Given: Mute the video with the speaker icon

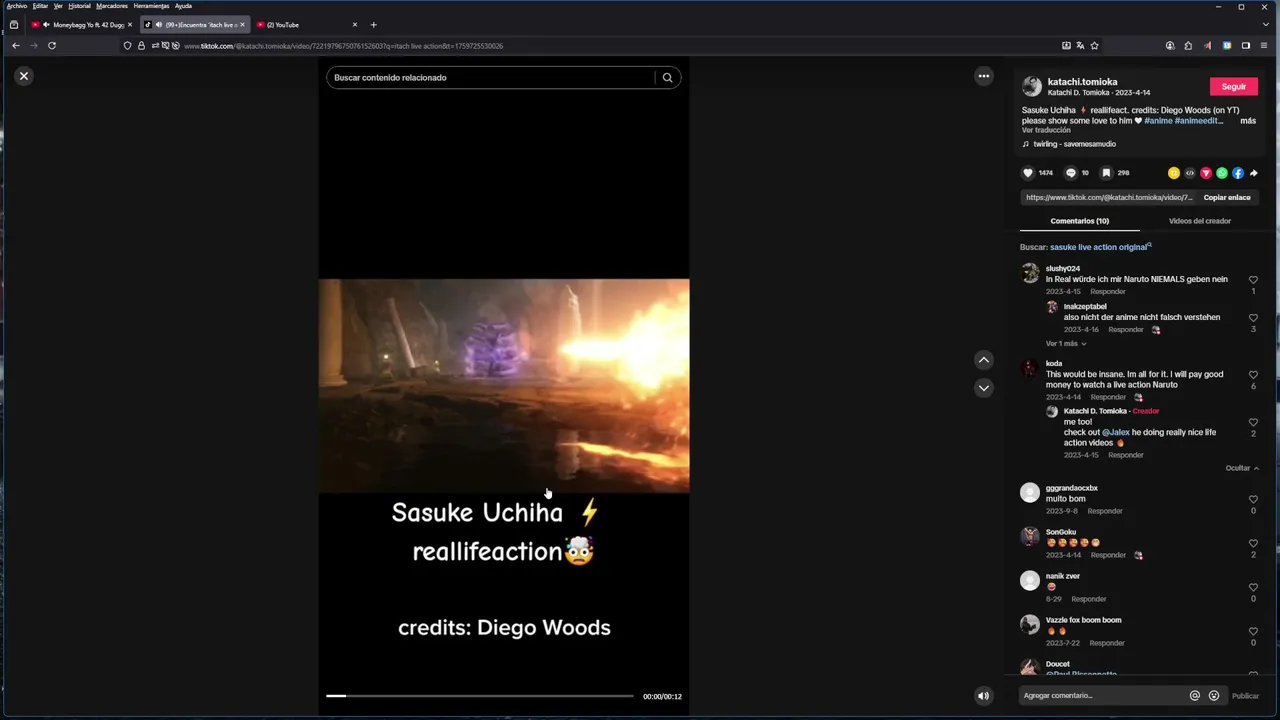Looking at the screenshot, I should [983, 696].
